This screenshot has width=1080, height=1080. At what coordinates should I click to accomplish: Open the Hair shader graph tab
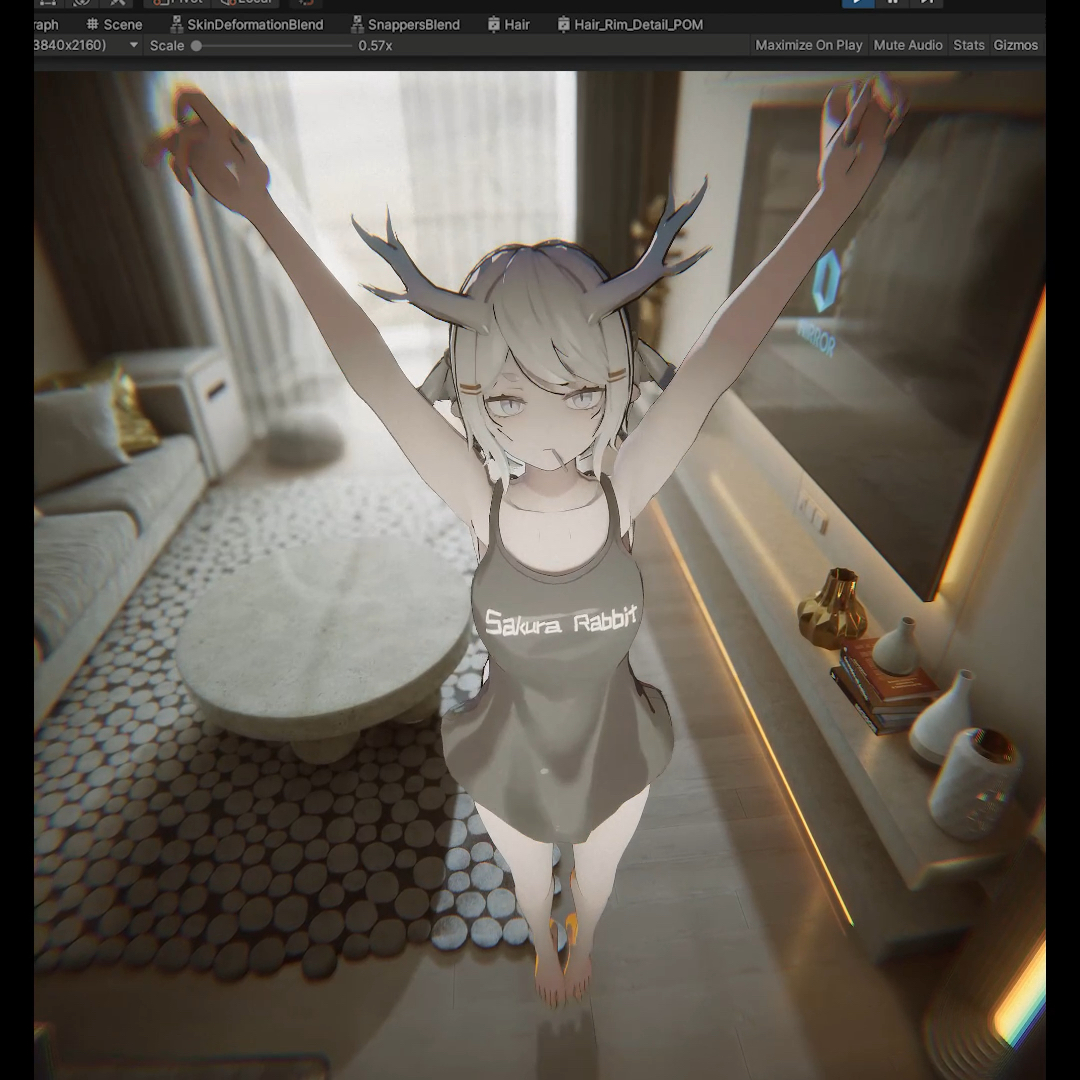point(508,24)
